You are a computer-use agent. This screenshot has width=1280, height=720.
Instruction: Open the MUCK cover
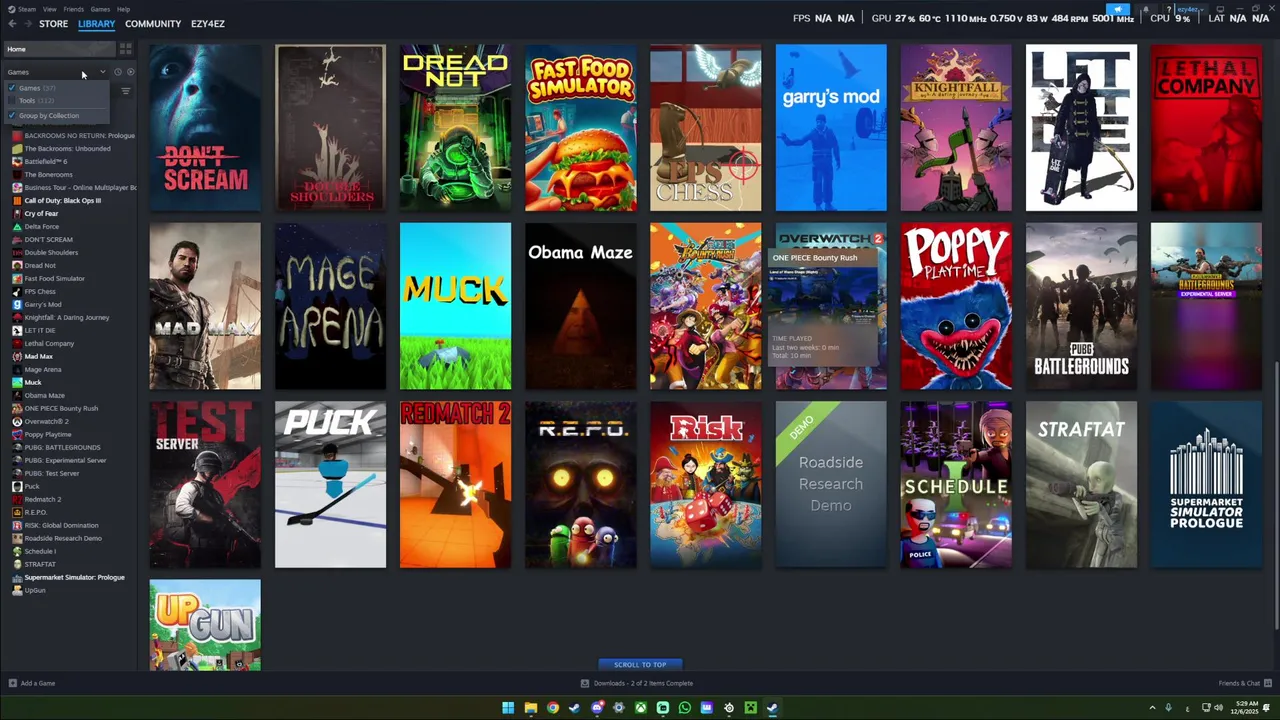(455, 306)
